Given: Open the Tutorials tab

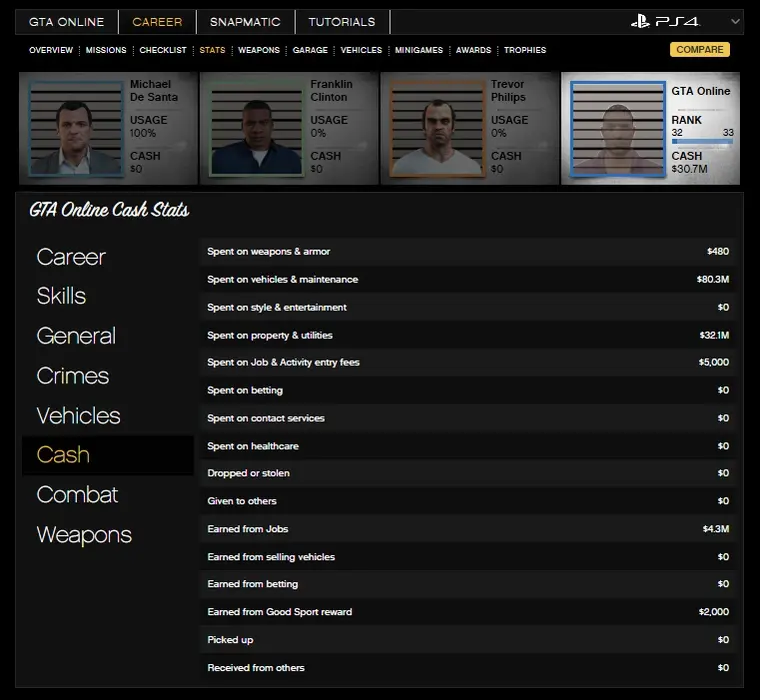Looking at the screenshot, I should click(x=342, y=22).
